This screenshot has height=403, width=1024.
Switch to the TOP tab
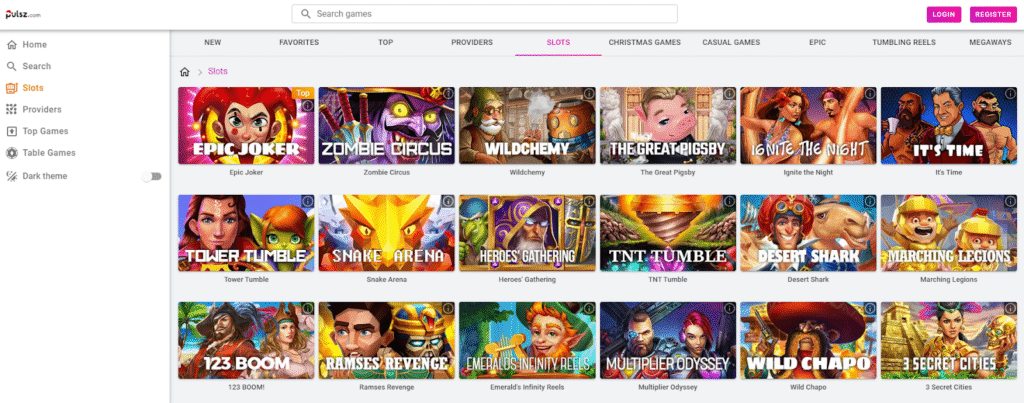click(x=385, y=42)
